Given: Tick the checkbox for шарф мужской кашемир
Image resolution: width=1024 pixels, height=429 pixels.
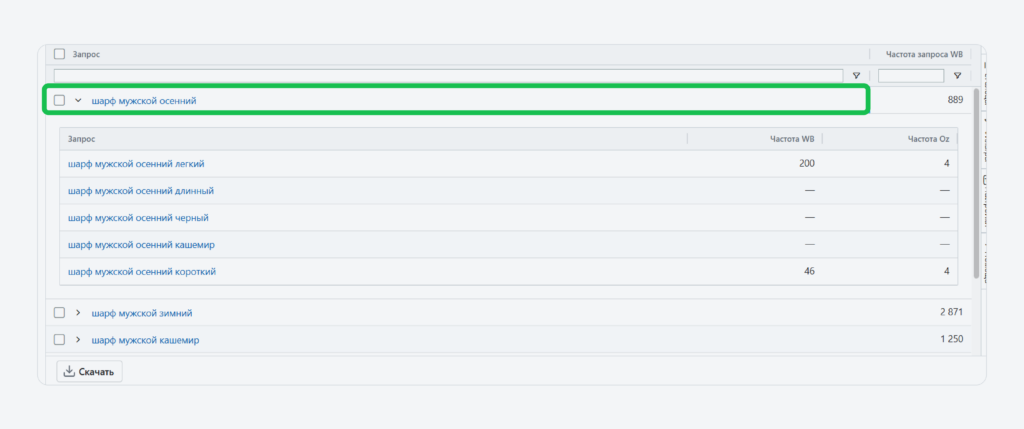Looking at the screenshot, I should [x=59, y=340].
